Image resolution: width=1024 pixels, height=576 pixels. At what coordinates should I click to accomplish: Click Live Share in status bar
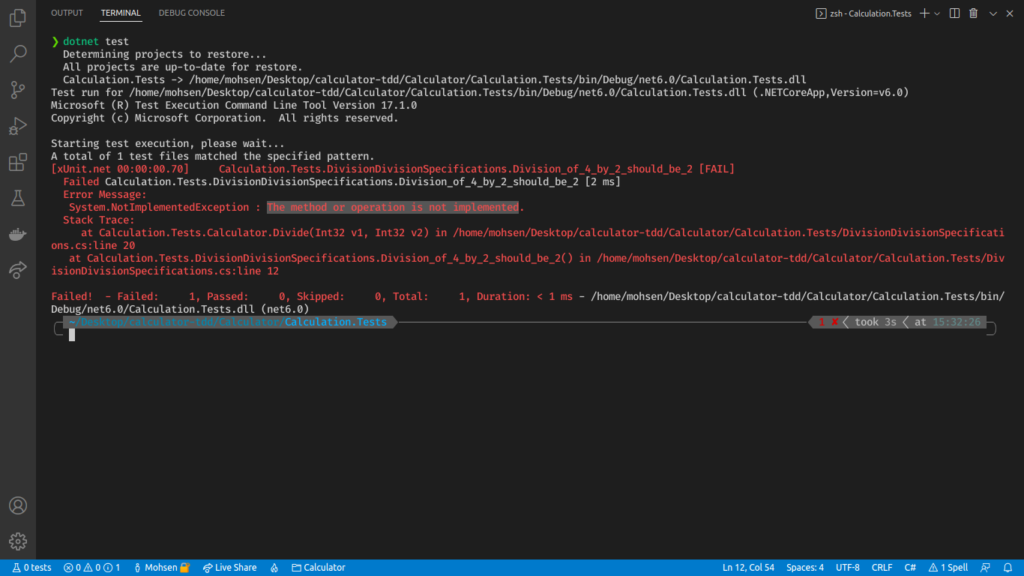coord(229,567)
